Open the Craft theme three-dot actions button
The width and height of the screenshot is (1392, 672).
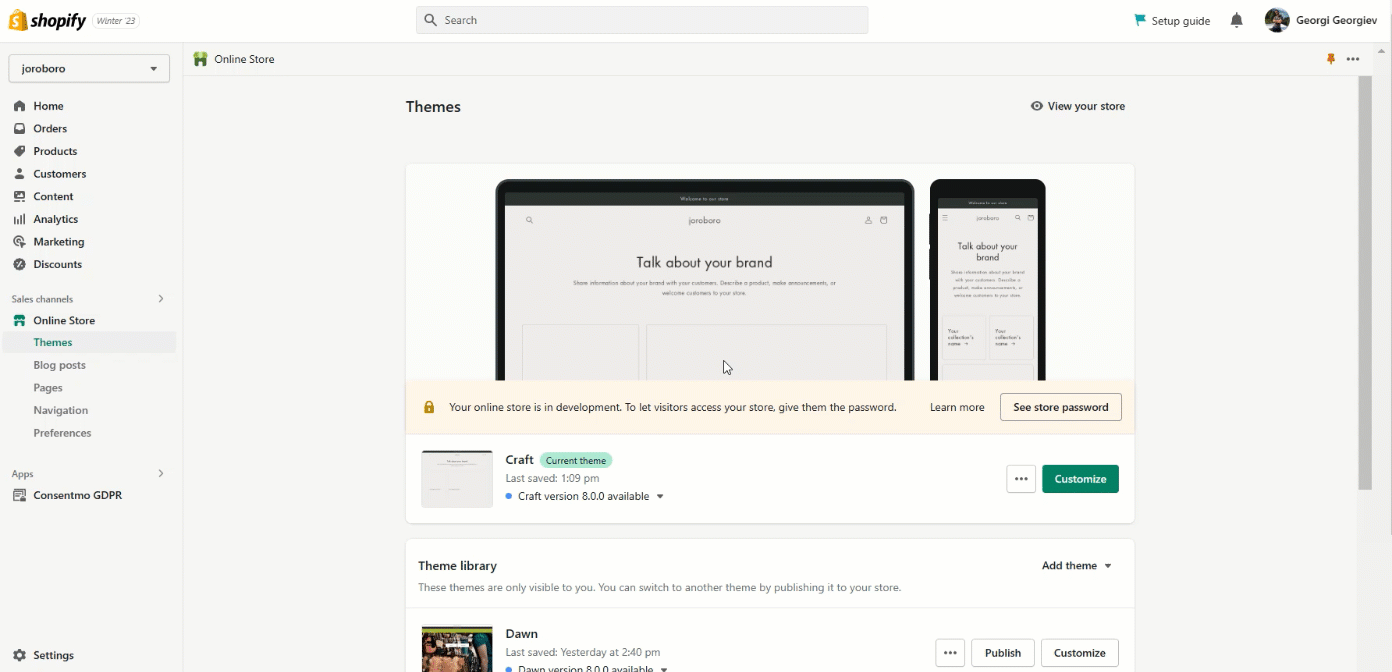pos(1020,479)
